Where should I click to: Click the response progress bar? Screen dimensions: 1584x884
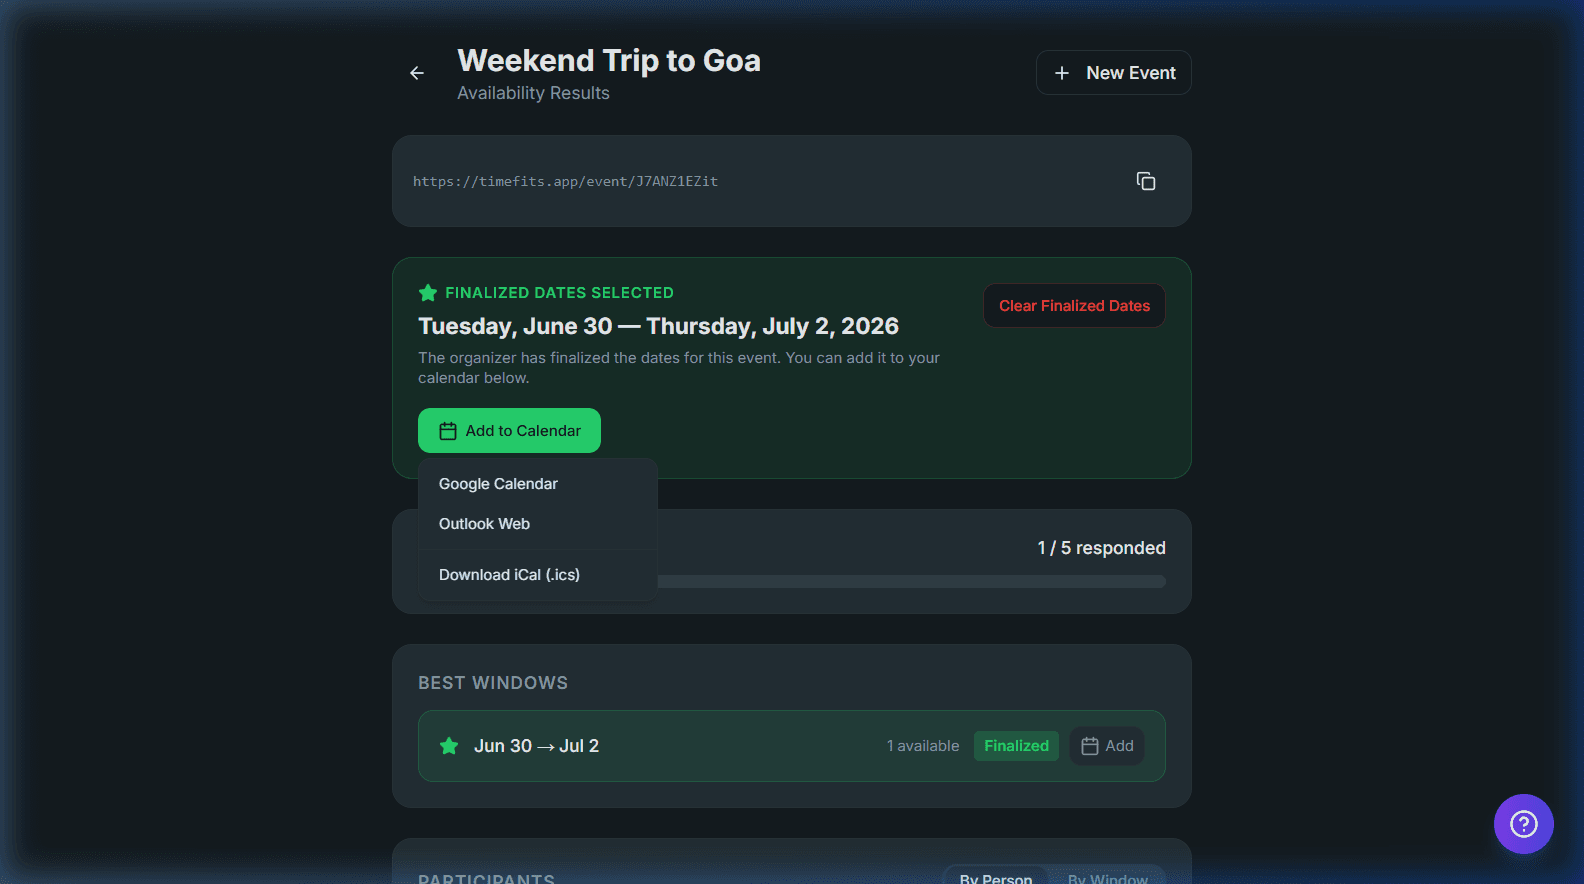912,582
